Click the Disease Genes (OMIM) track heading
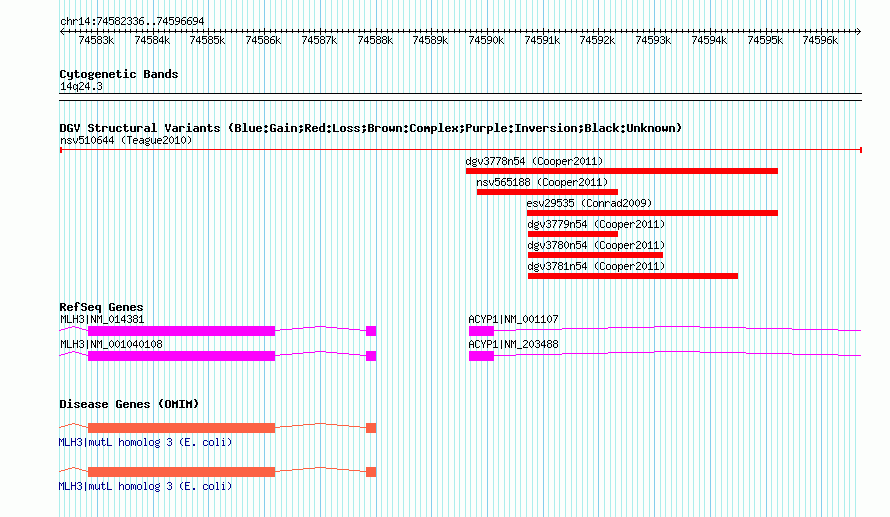 129,404
